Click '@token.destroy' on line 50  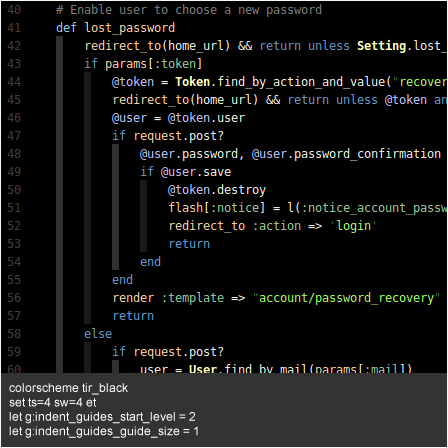217,190
